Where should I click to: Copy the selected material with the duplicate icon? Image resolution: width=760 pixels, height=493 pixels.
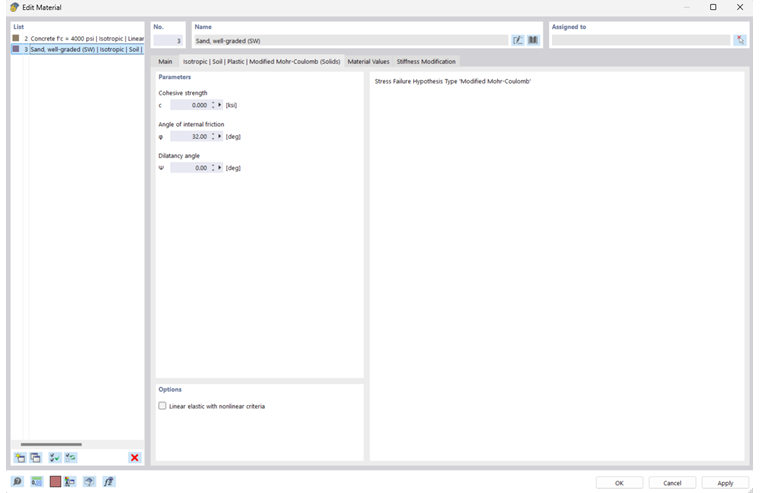point(36,458)
